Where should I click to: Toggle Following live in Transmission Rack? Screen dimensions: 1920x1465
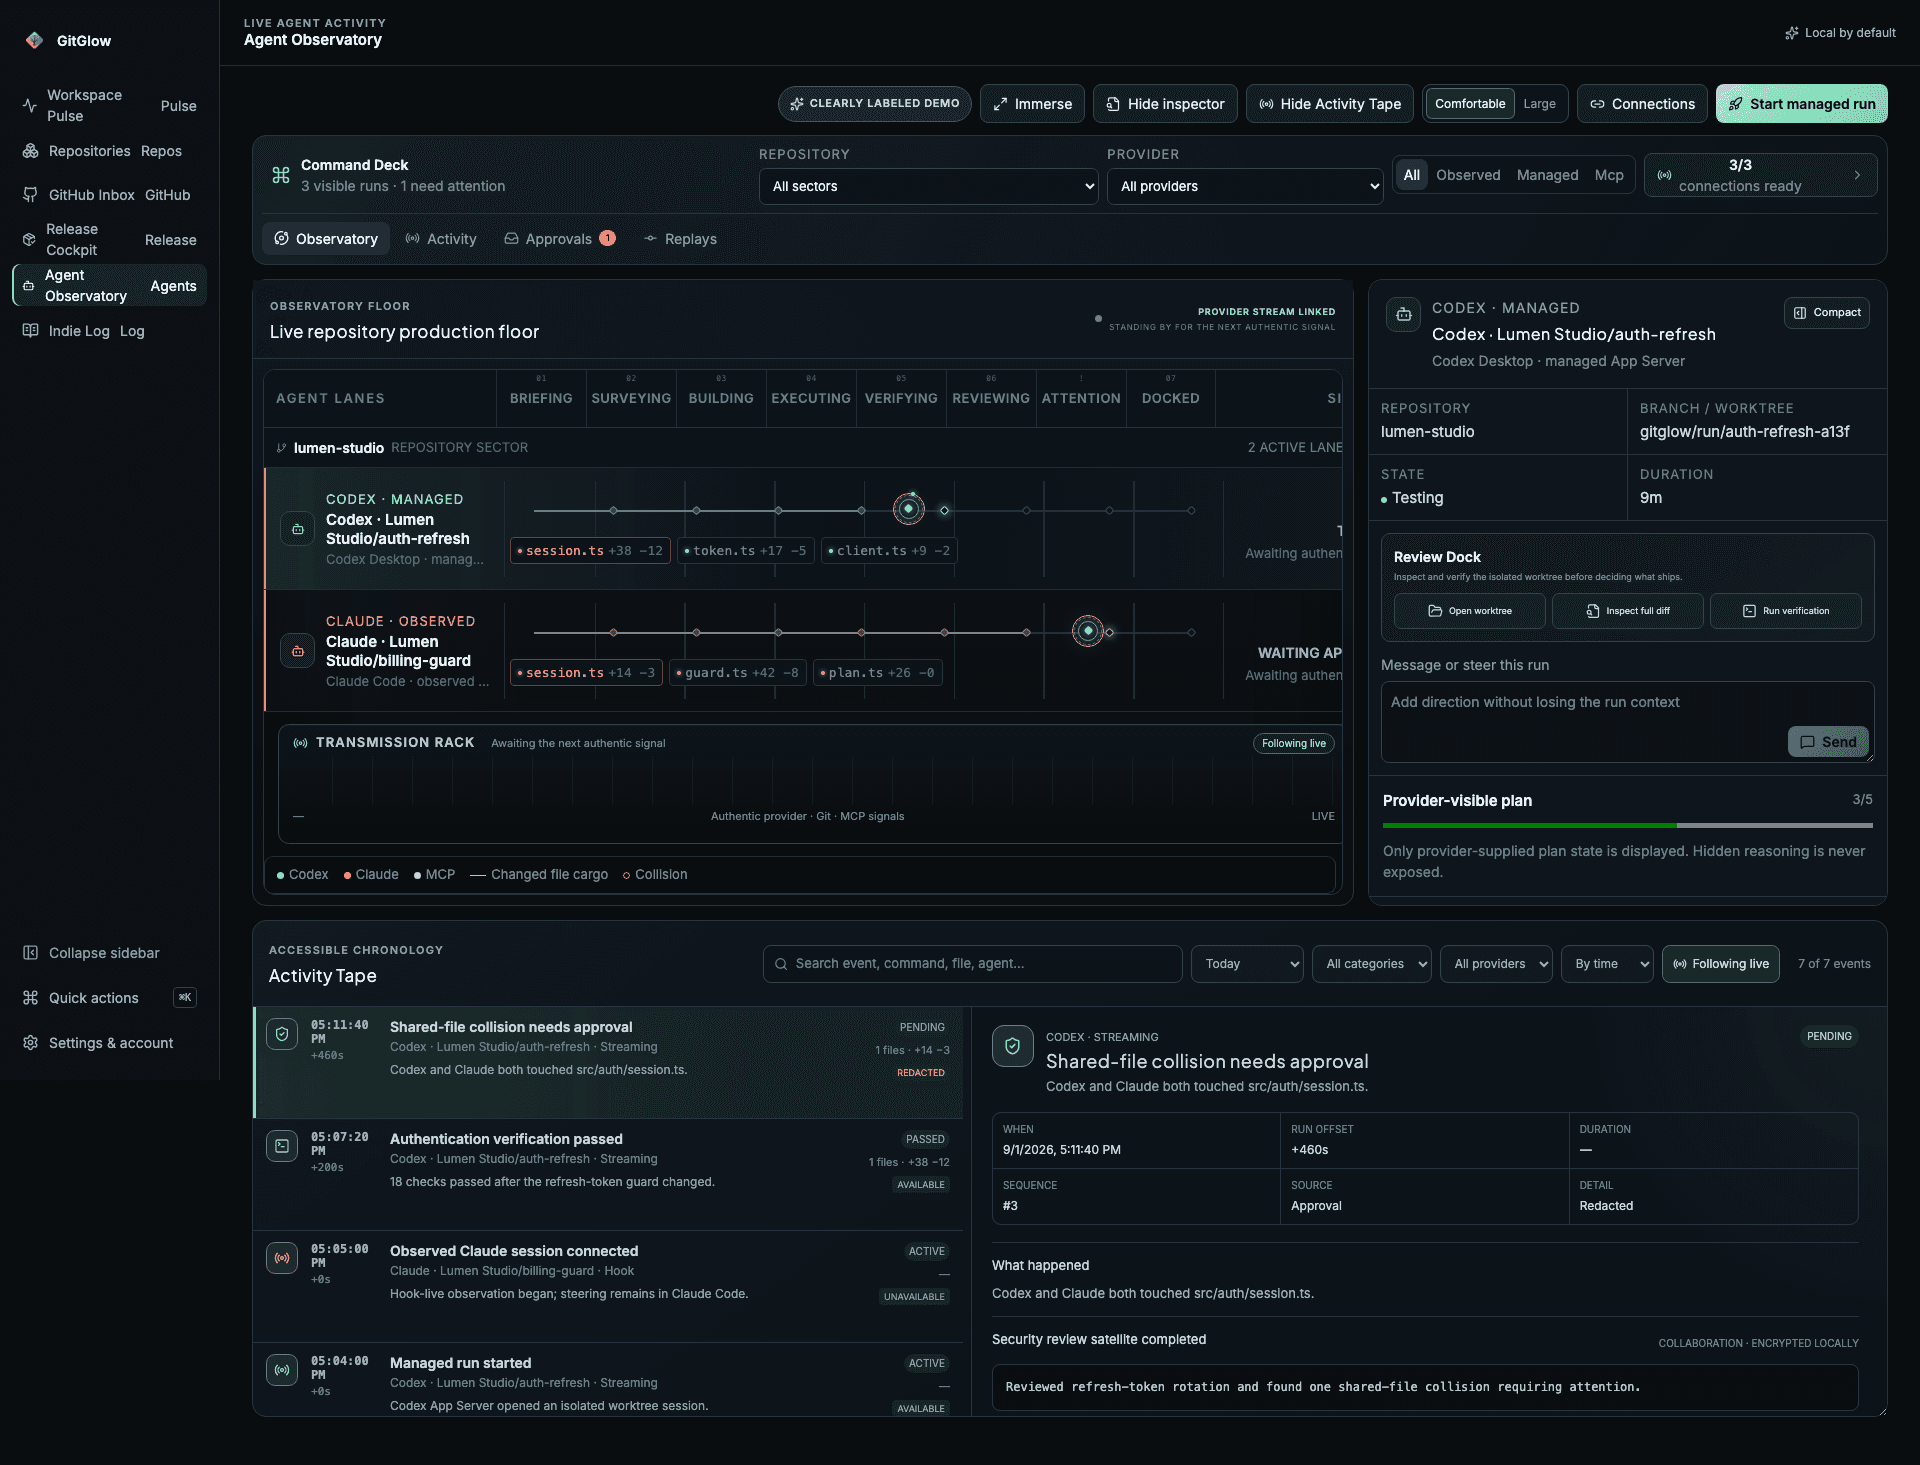[1293, 743]
